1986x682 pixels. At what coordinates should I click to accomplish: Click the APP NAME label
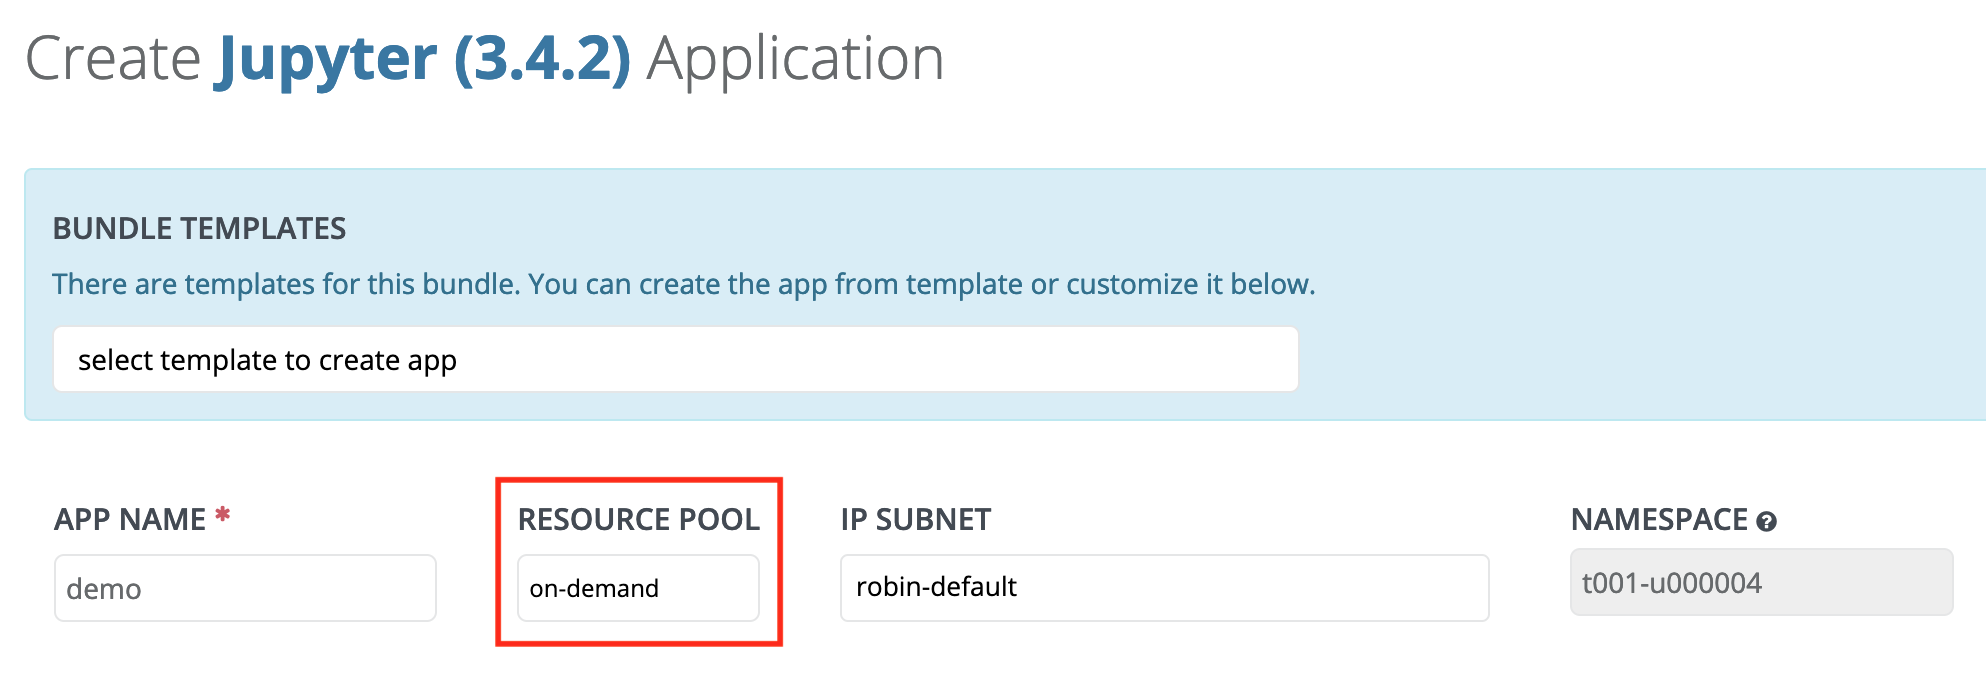[130, 519]
